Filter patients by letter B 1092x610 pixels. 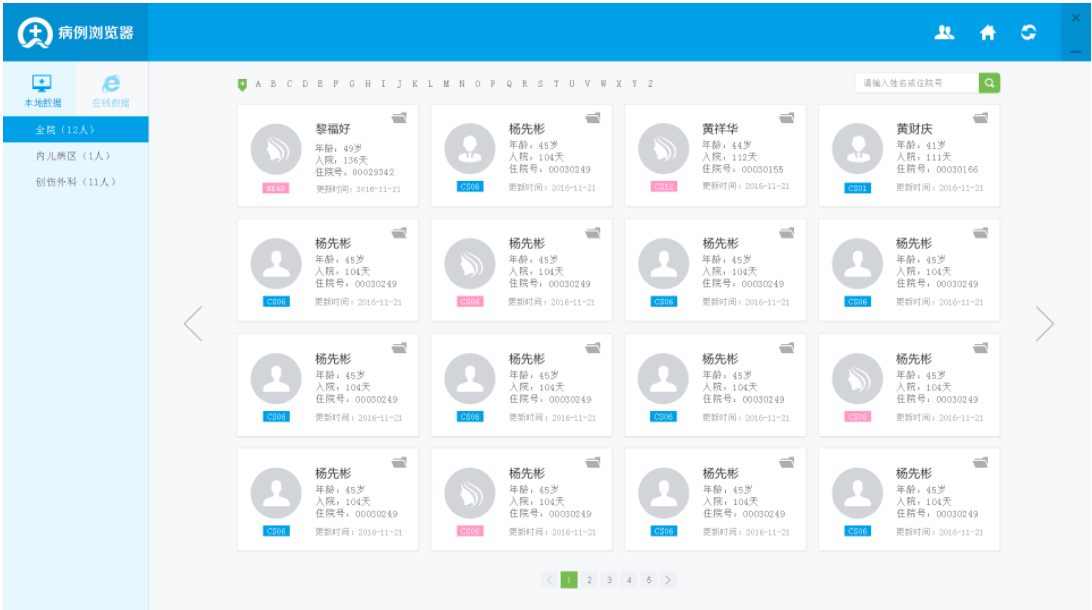click(x=273, y=84)
